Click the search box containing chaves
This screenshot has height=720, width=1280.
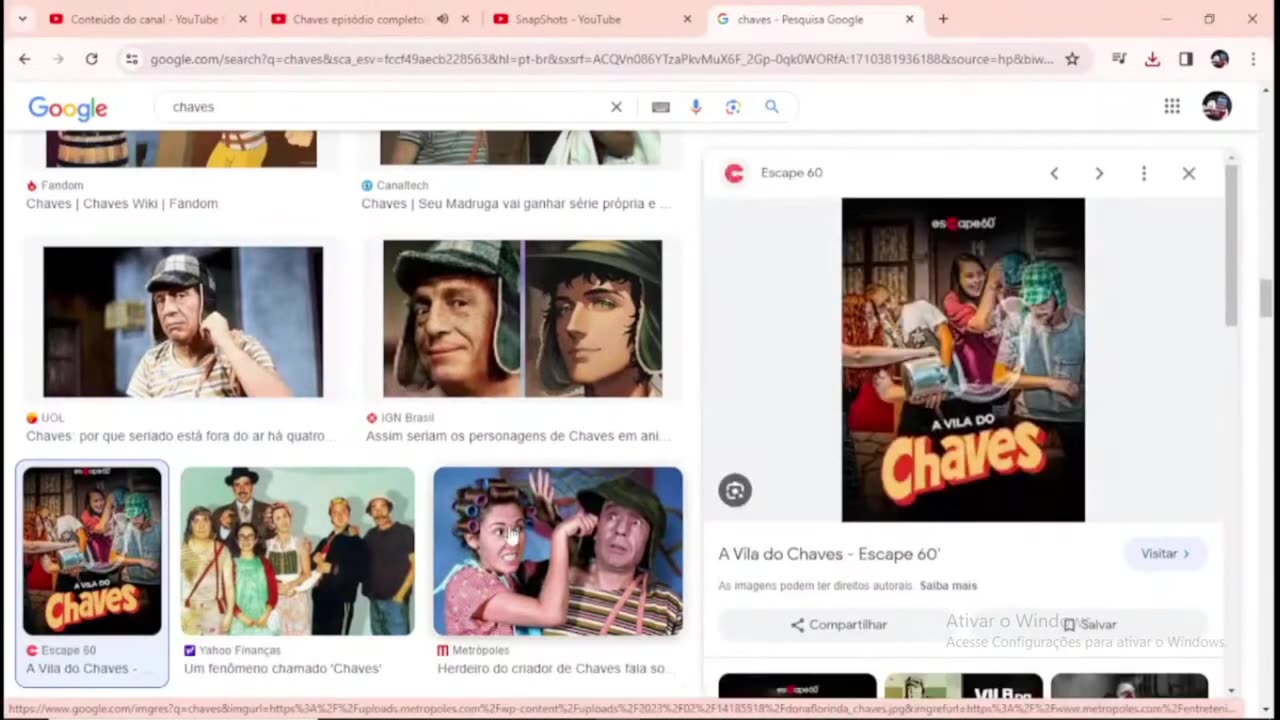click(385, 107)
